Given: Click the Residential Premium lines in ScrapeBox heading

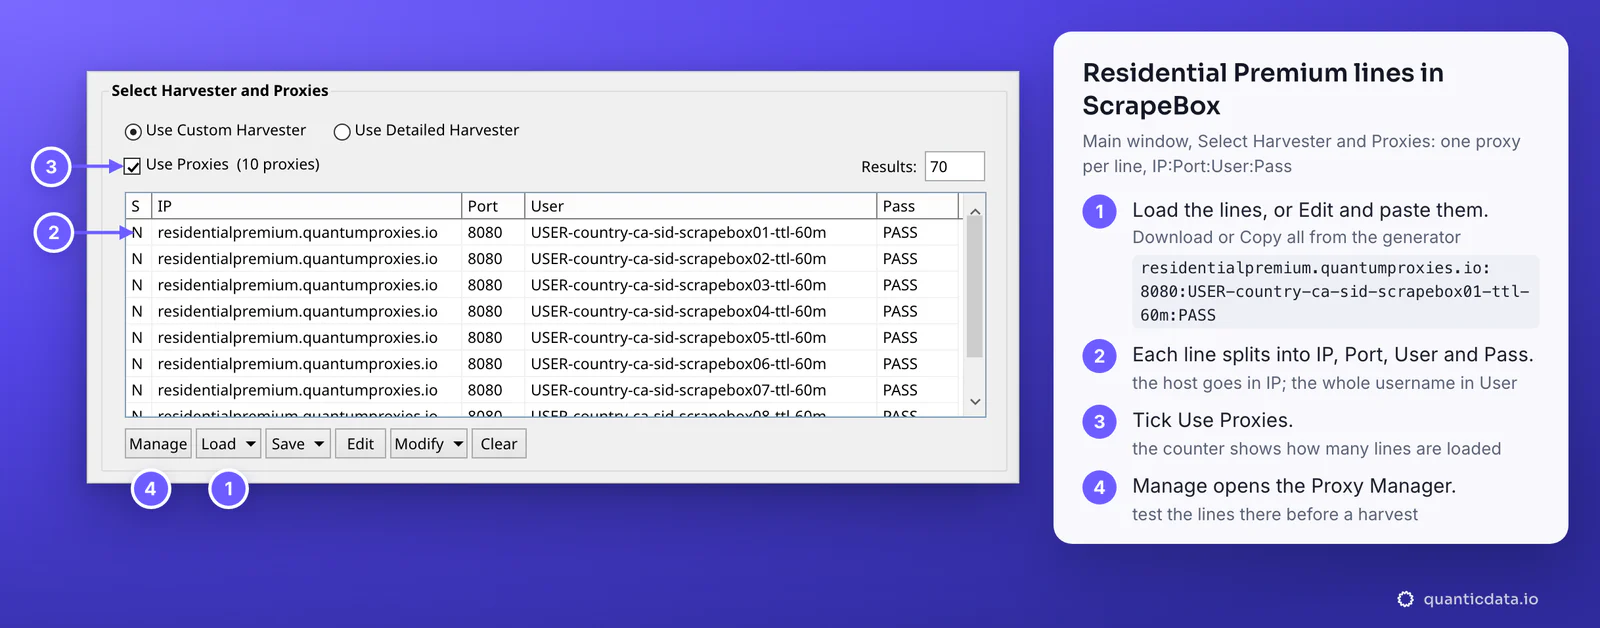Looking at the screenshot, I should (x=1263, y=89).
